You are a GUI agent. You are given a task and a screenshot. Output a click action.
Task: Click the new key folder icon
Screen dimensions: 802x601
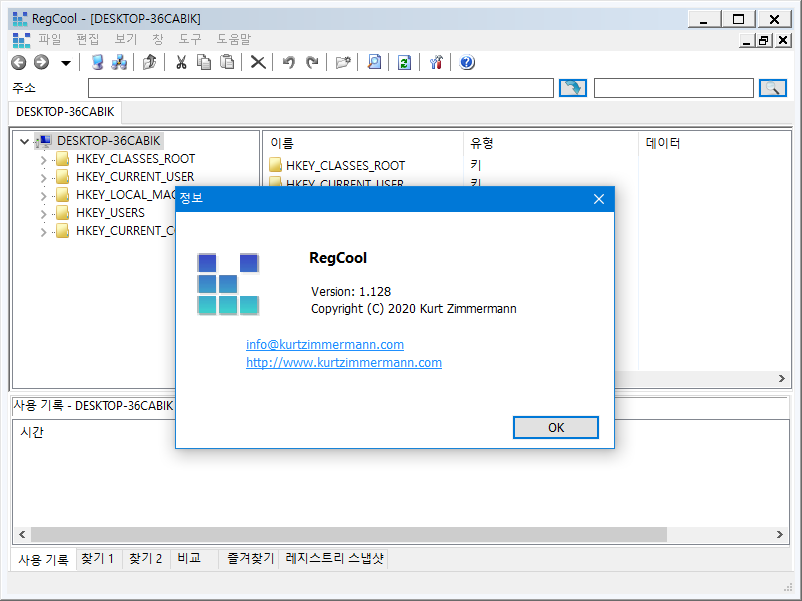pyautogui.click(x=343, y=62)
